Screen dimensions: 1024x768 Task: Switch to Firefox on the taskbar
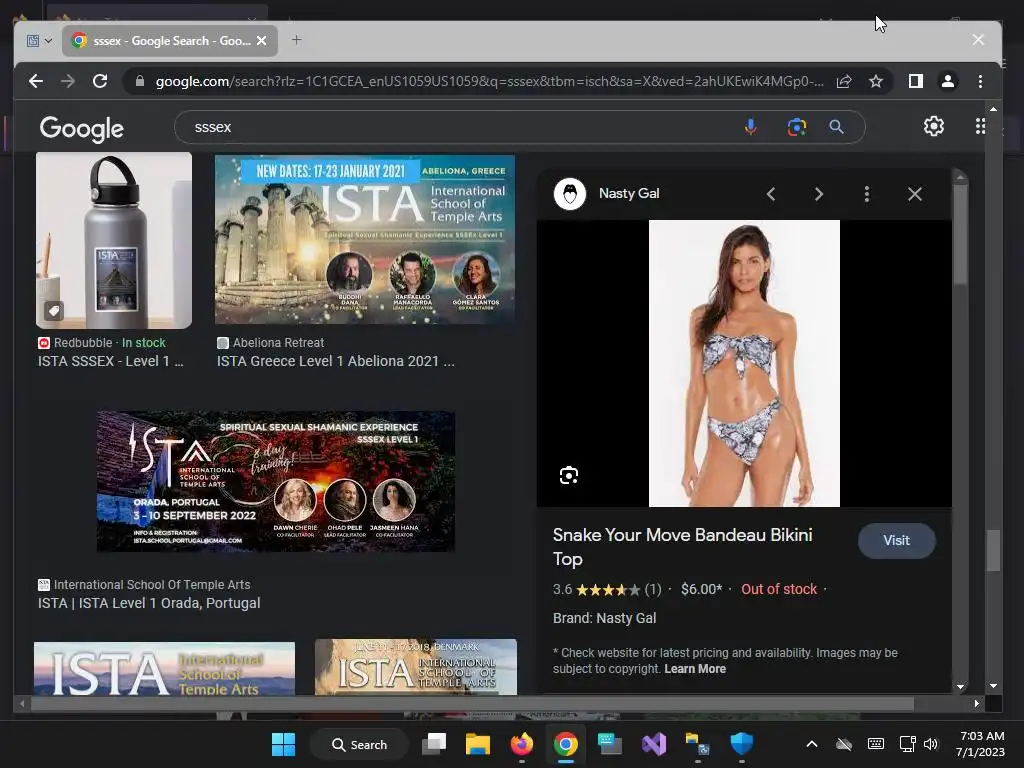[522, 744]
